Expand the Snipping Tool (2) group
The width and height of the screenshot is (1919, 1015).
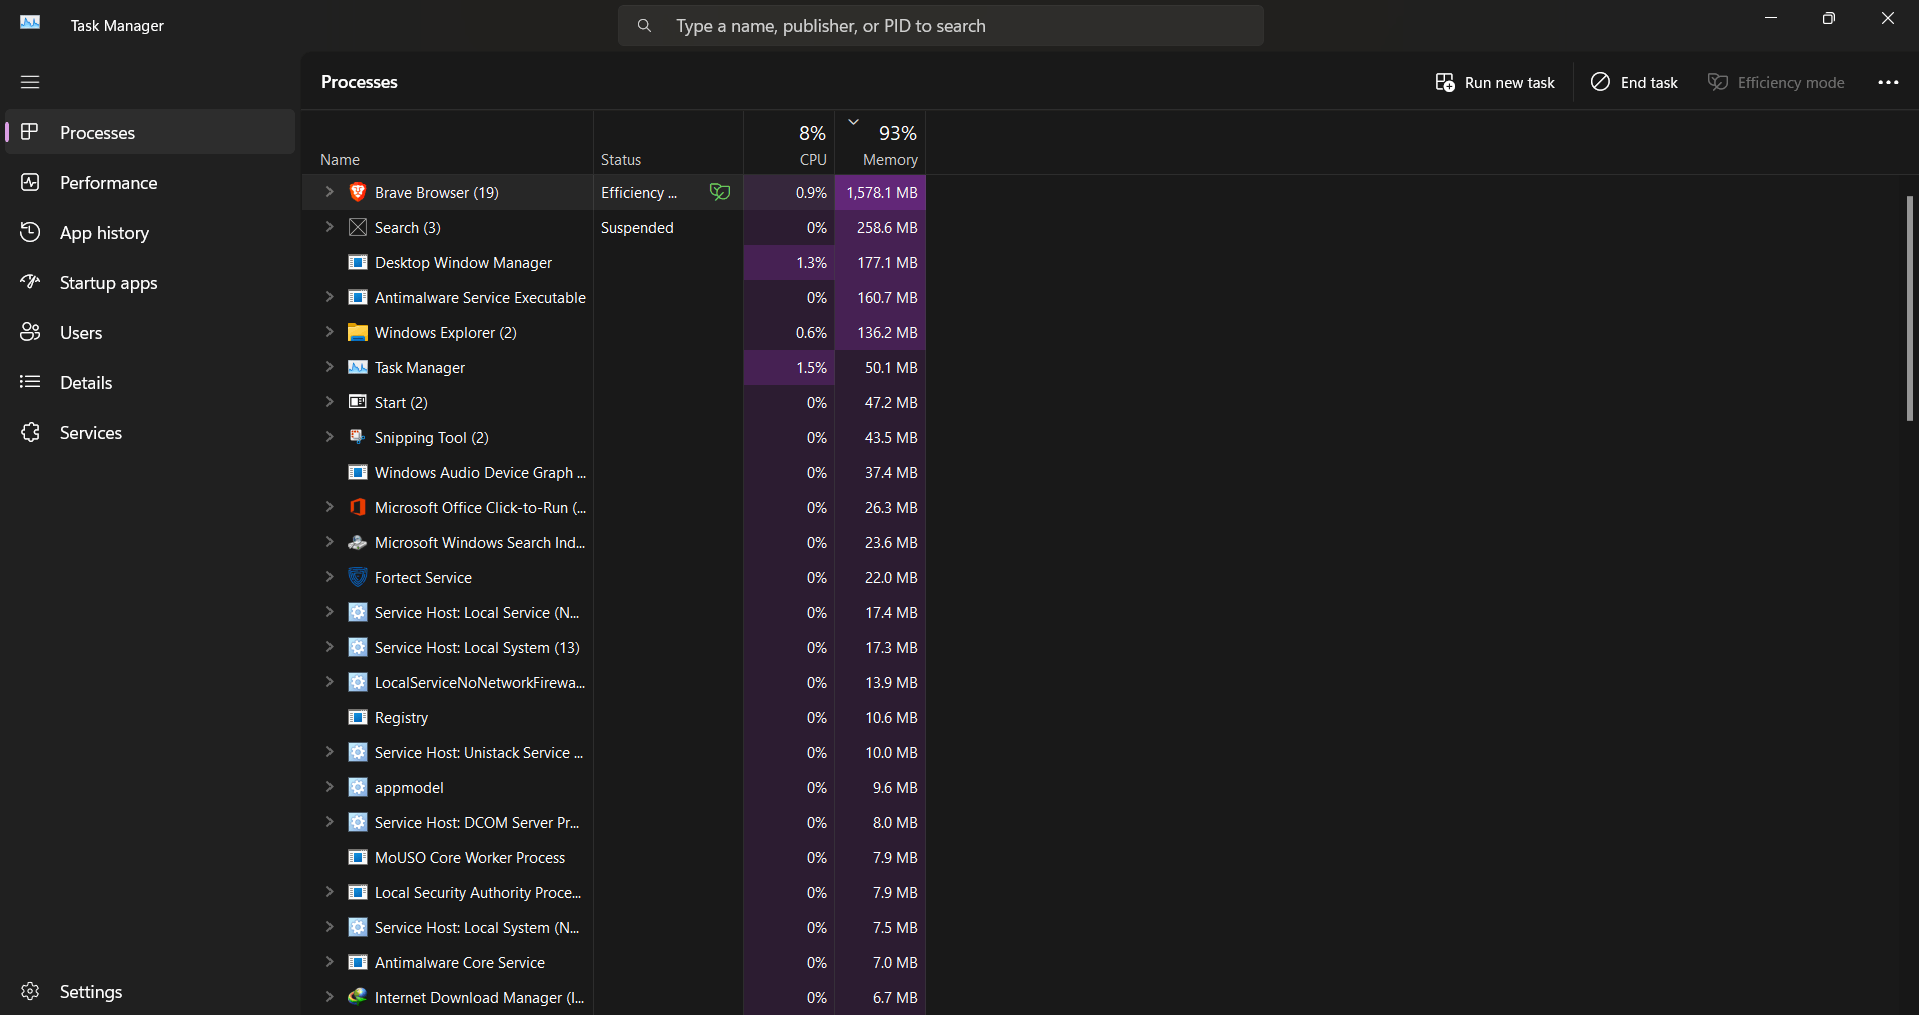point(329,437)
